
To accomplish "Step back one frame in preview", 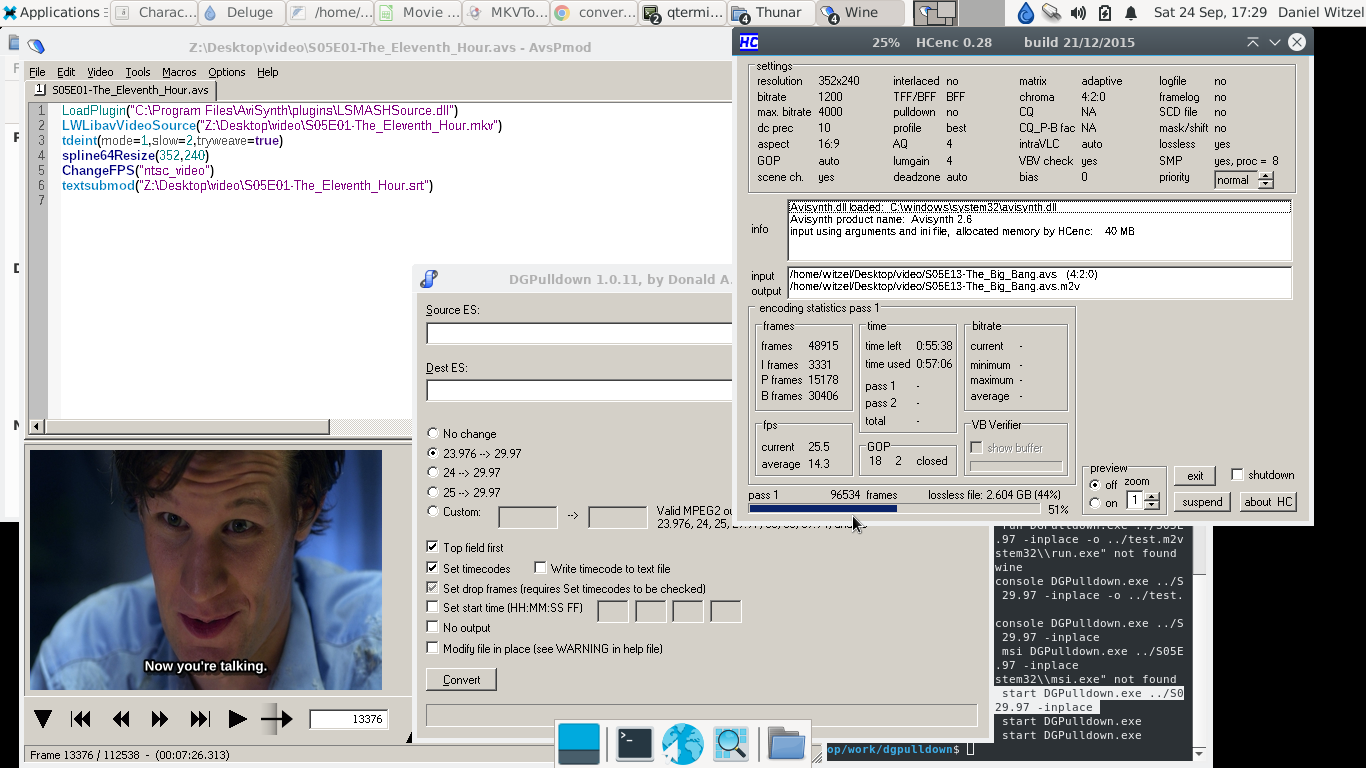I will pyautogui.click(x=121, y=719).
